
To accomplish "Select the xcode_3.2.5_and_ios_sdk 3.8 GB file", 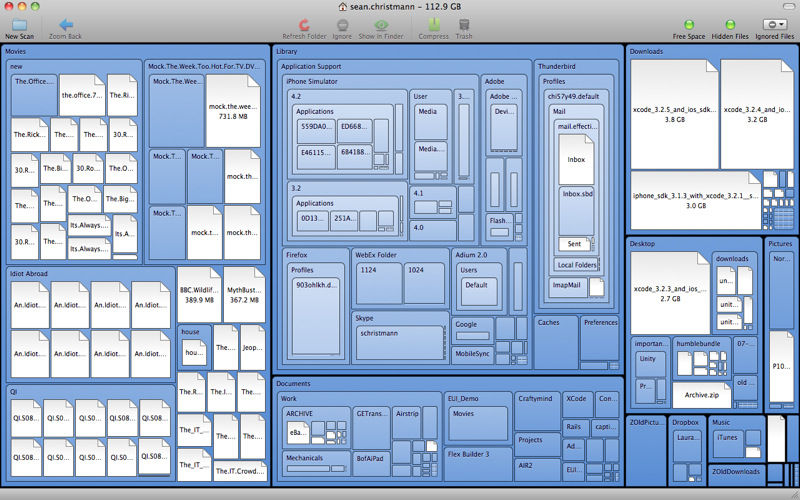I will 674,114.
